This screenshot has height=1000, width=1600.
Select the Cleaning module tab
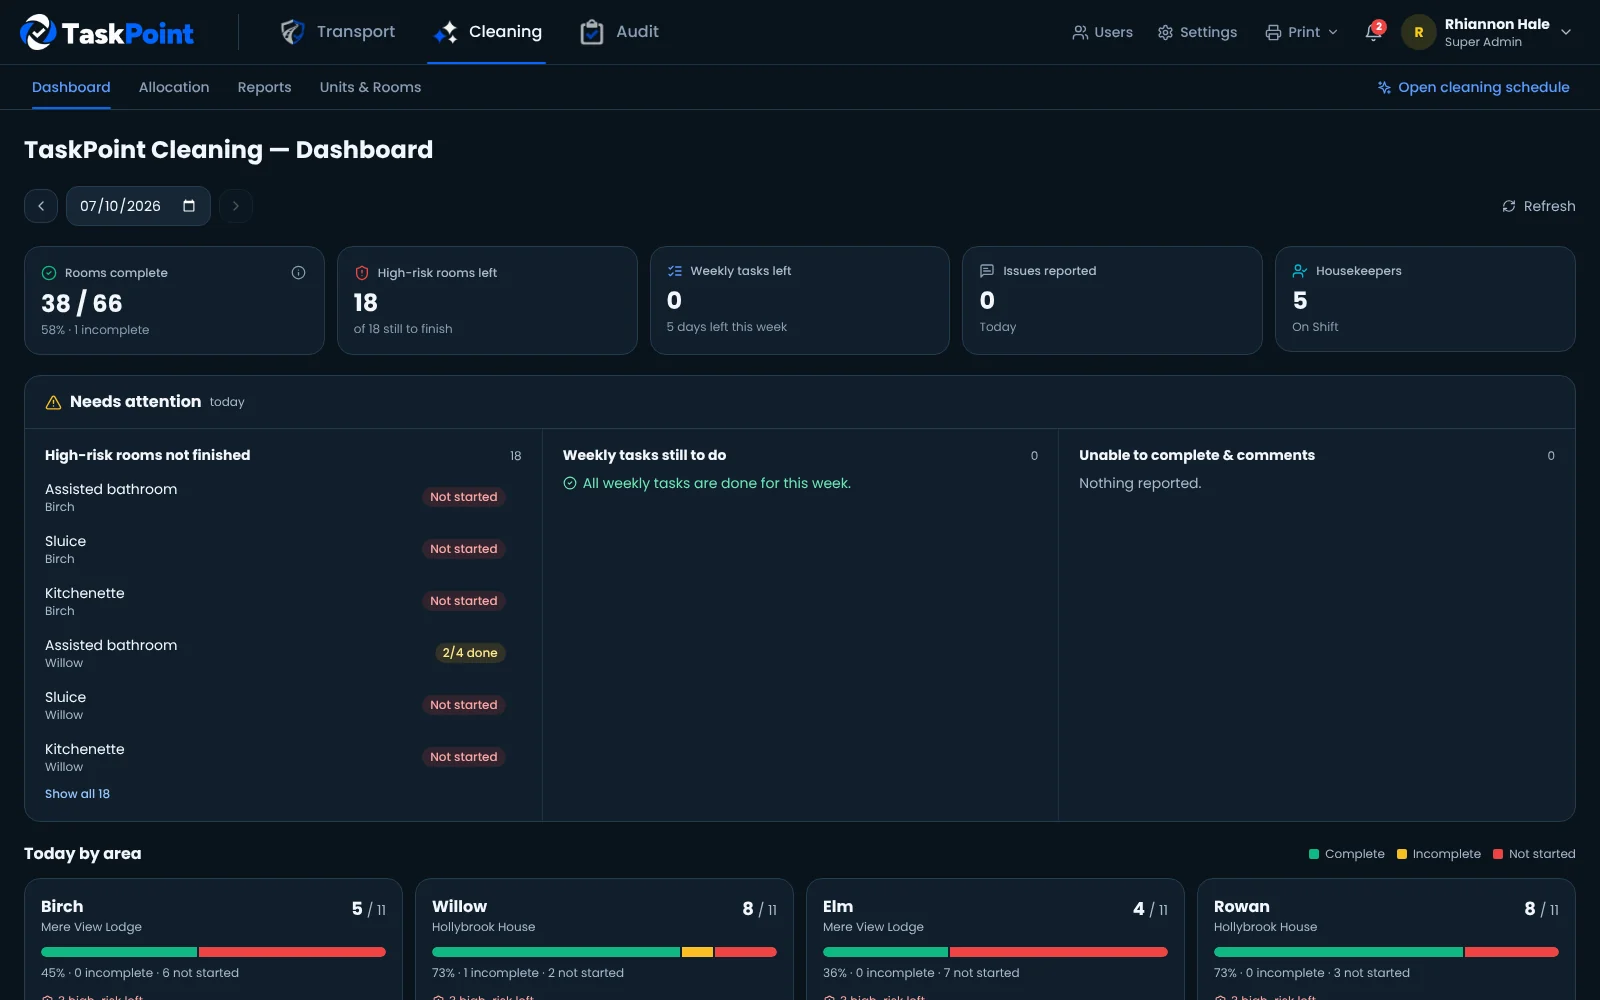click(x=486, y=32)
